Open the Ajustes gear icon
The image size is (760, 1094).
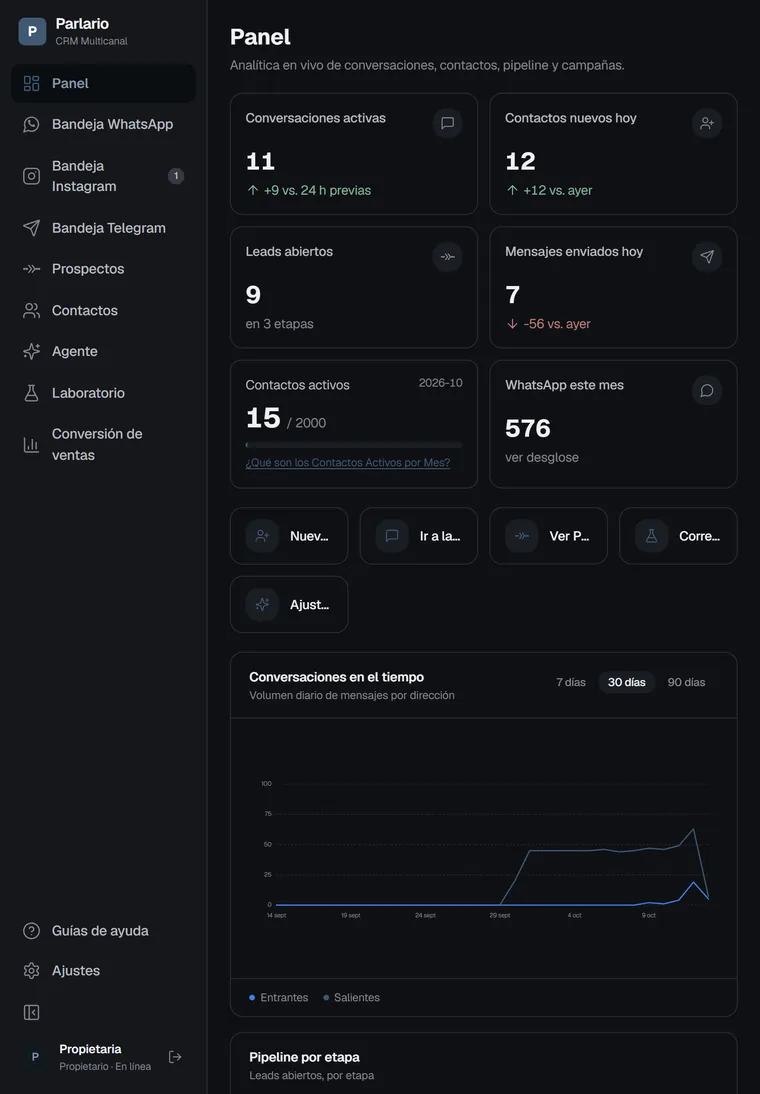[x=31, y=971]
